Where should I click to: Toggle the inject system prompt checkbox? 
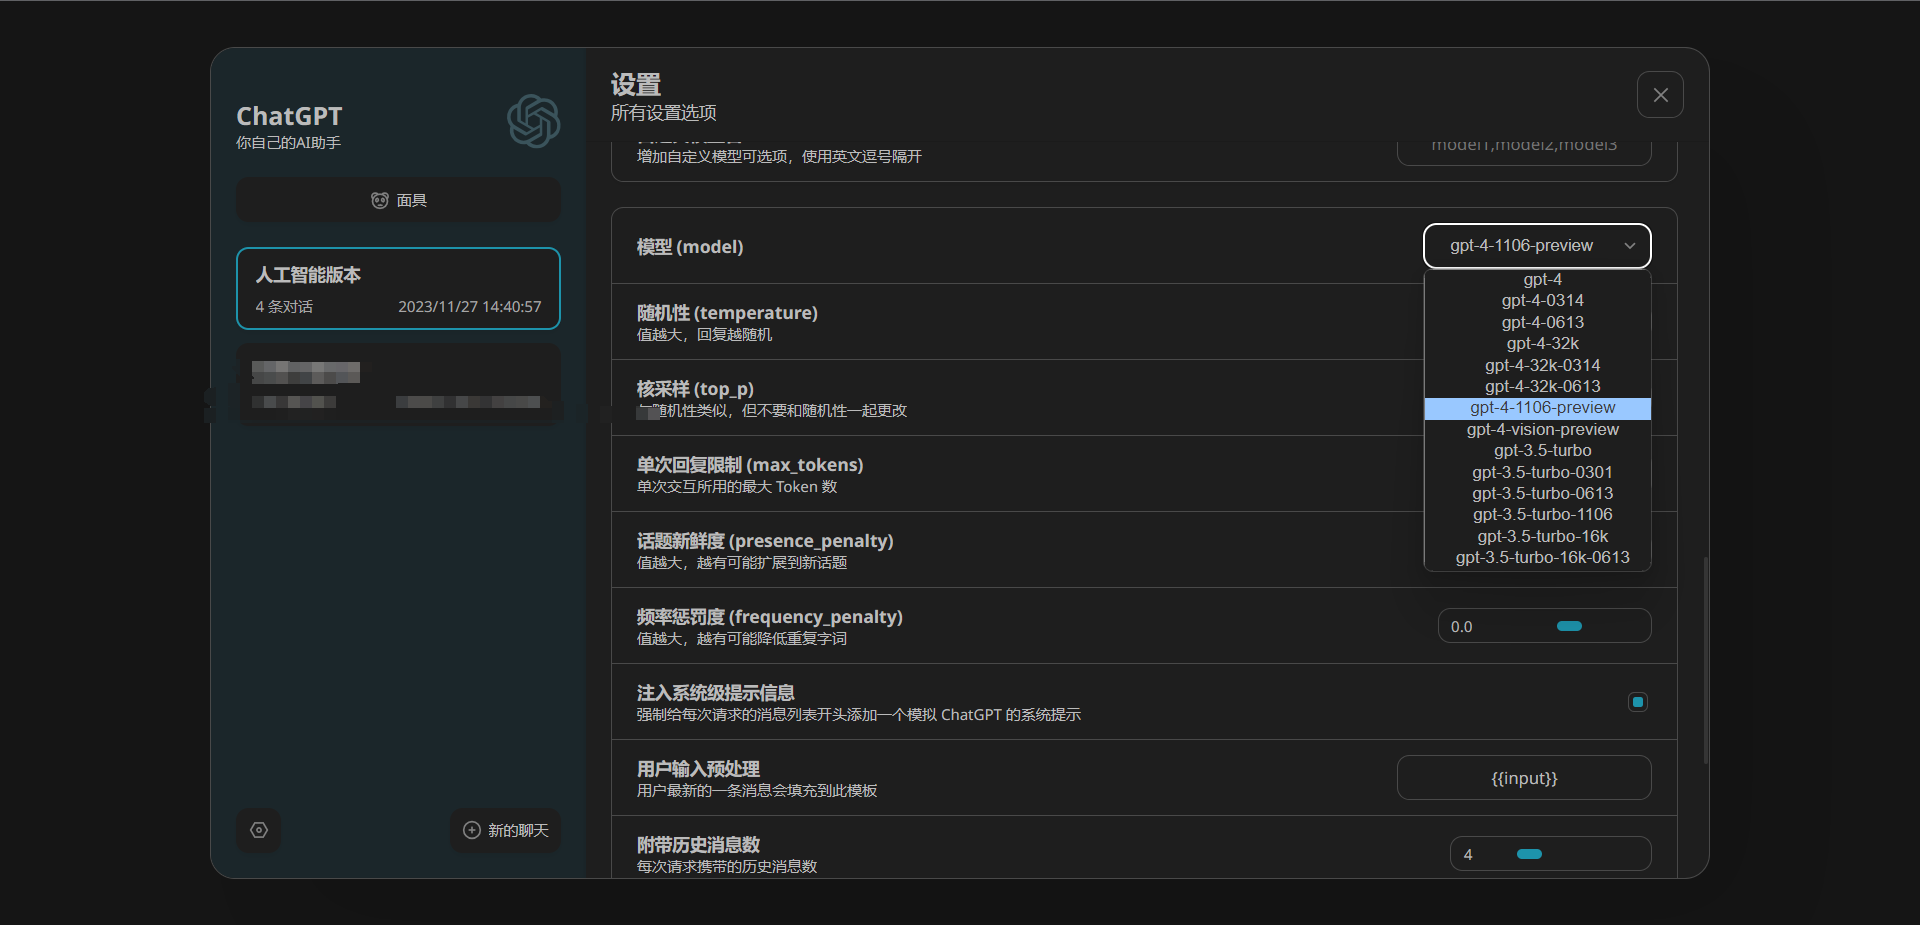(x=1638, y=702)
